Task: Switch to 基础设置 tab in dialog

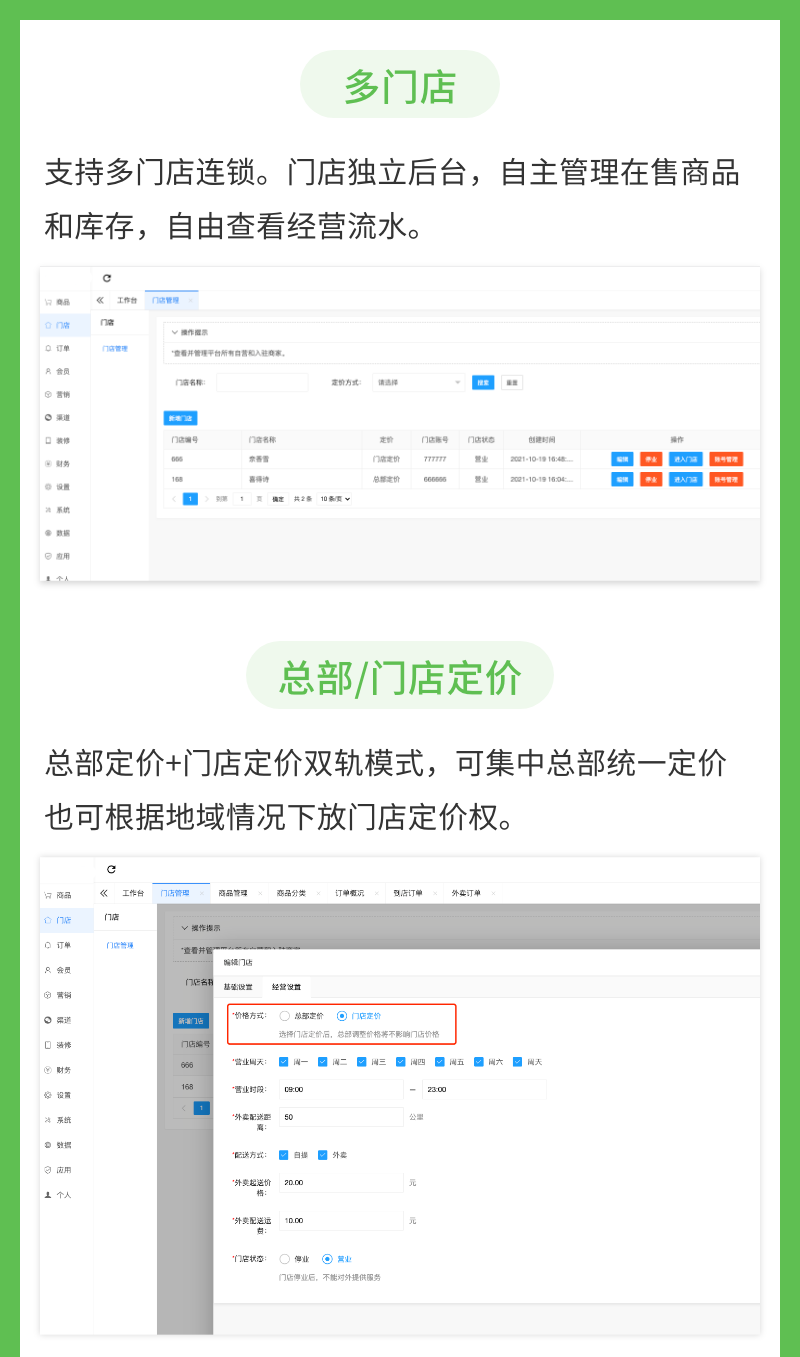Action: point(237,986)
